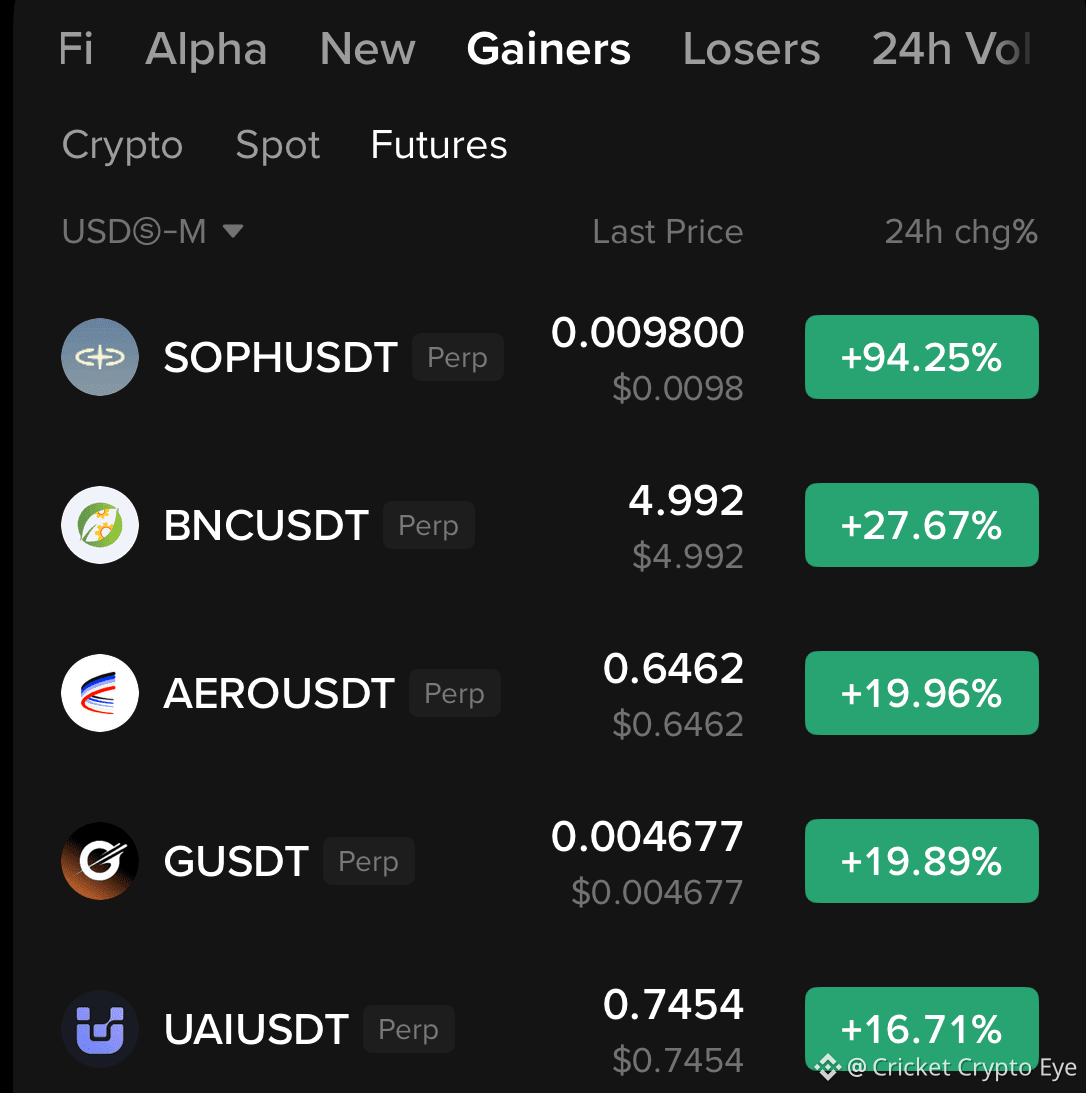Sort by the 24h chg% column
Viewport: 1086px width, 1093px height.
[x=961, y=231]
